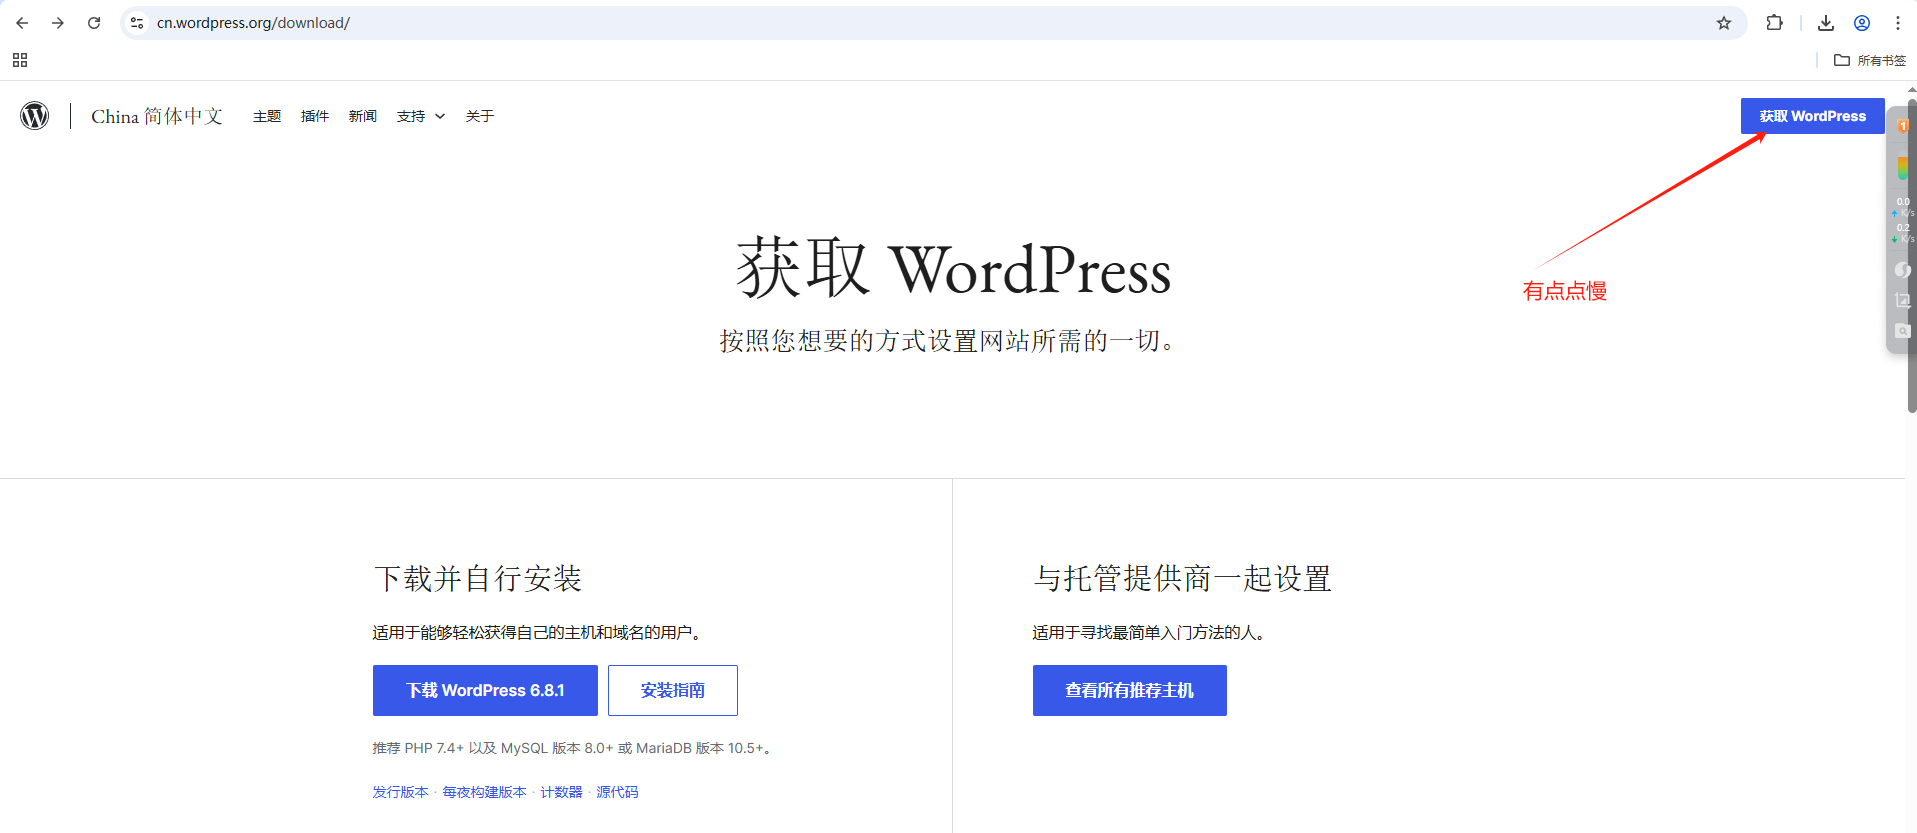Go back with the browser back arrow

pos(22,23)
